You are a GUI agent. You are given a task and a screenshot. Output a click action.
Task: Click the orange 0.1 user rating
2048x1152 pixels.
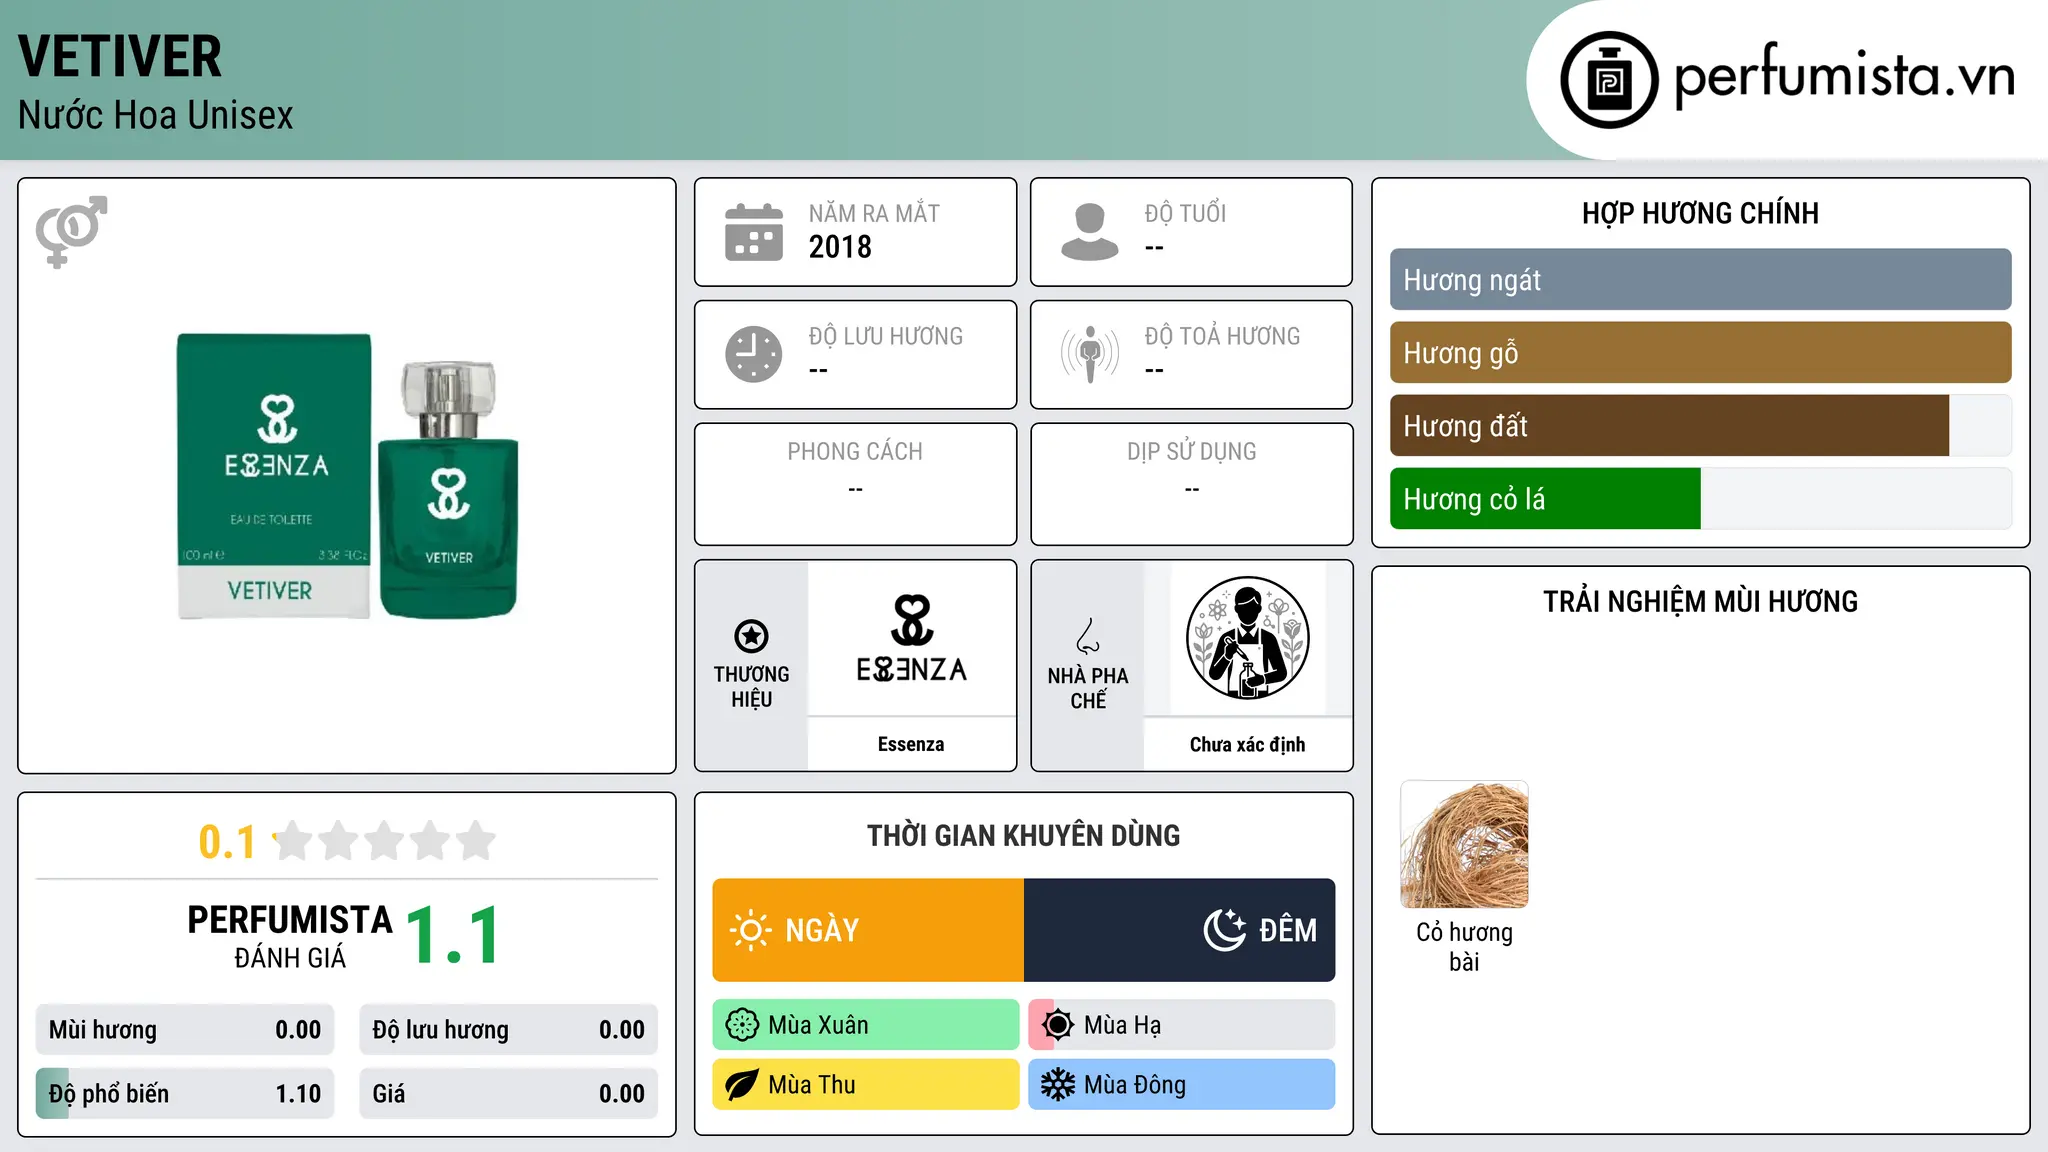tap(227, 842)
